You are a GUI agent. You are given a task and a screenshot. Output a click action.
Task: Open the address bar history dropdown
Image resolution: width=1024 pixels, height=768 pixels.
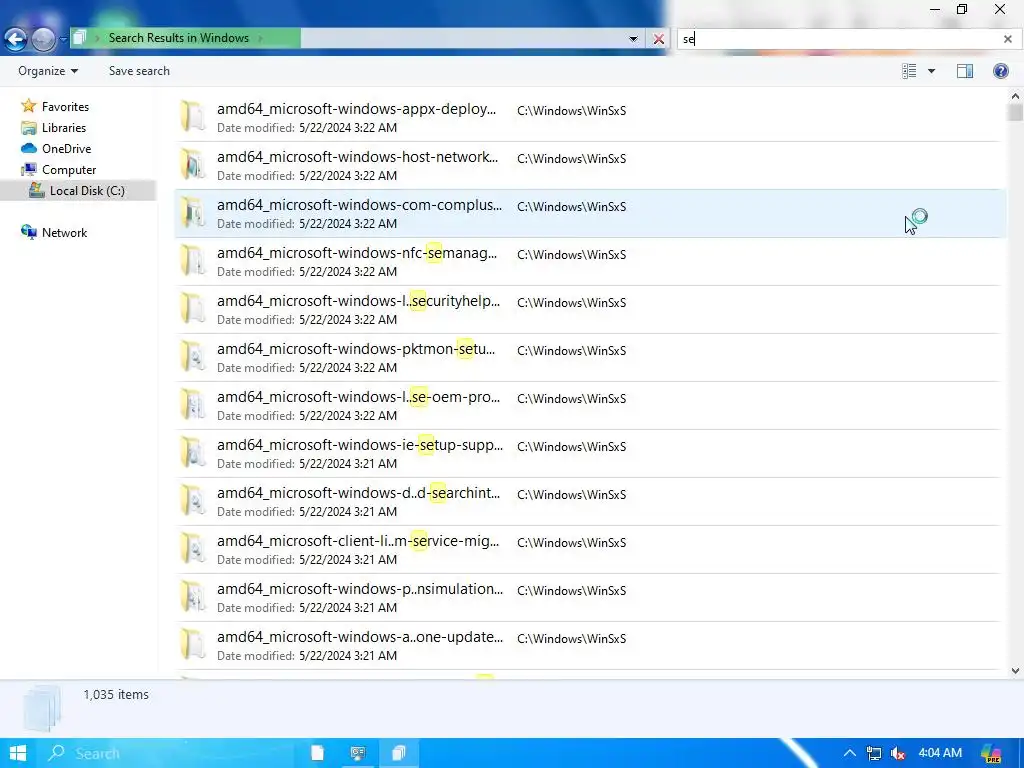pyautogui.click(x=633, y=39)
